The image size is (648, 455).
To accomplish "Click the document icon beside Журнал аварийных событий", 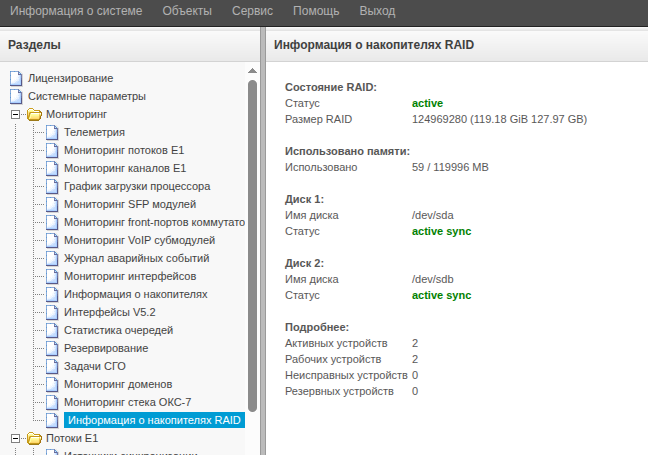I will pyautogui.click(x=52, y=258).
